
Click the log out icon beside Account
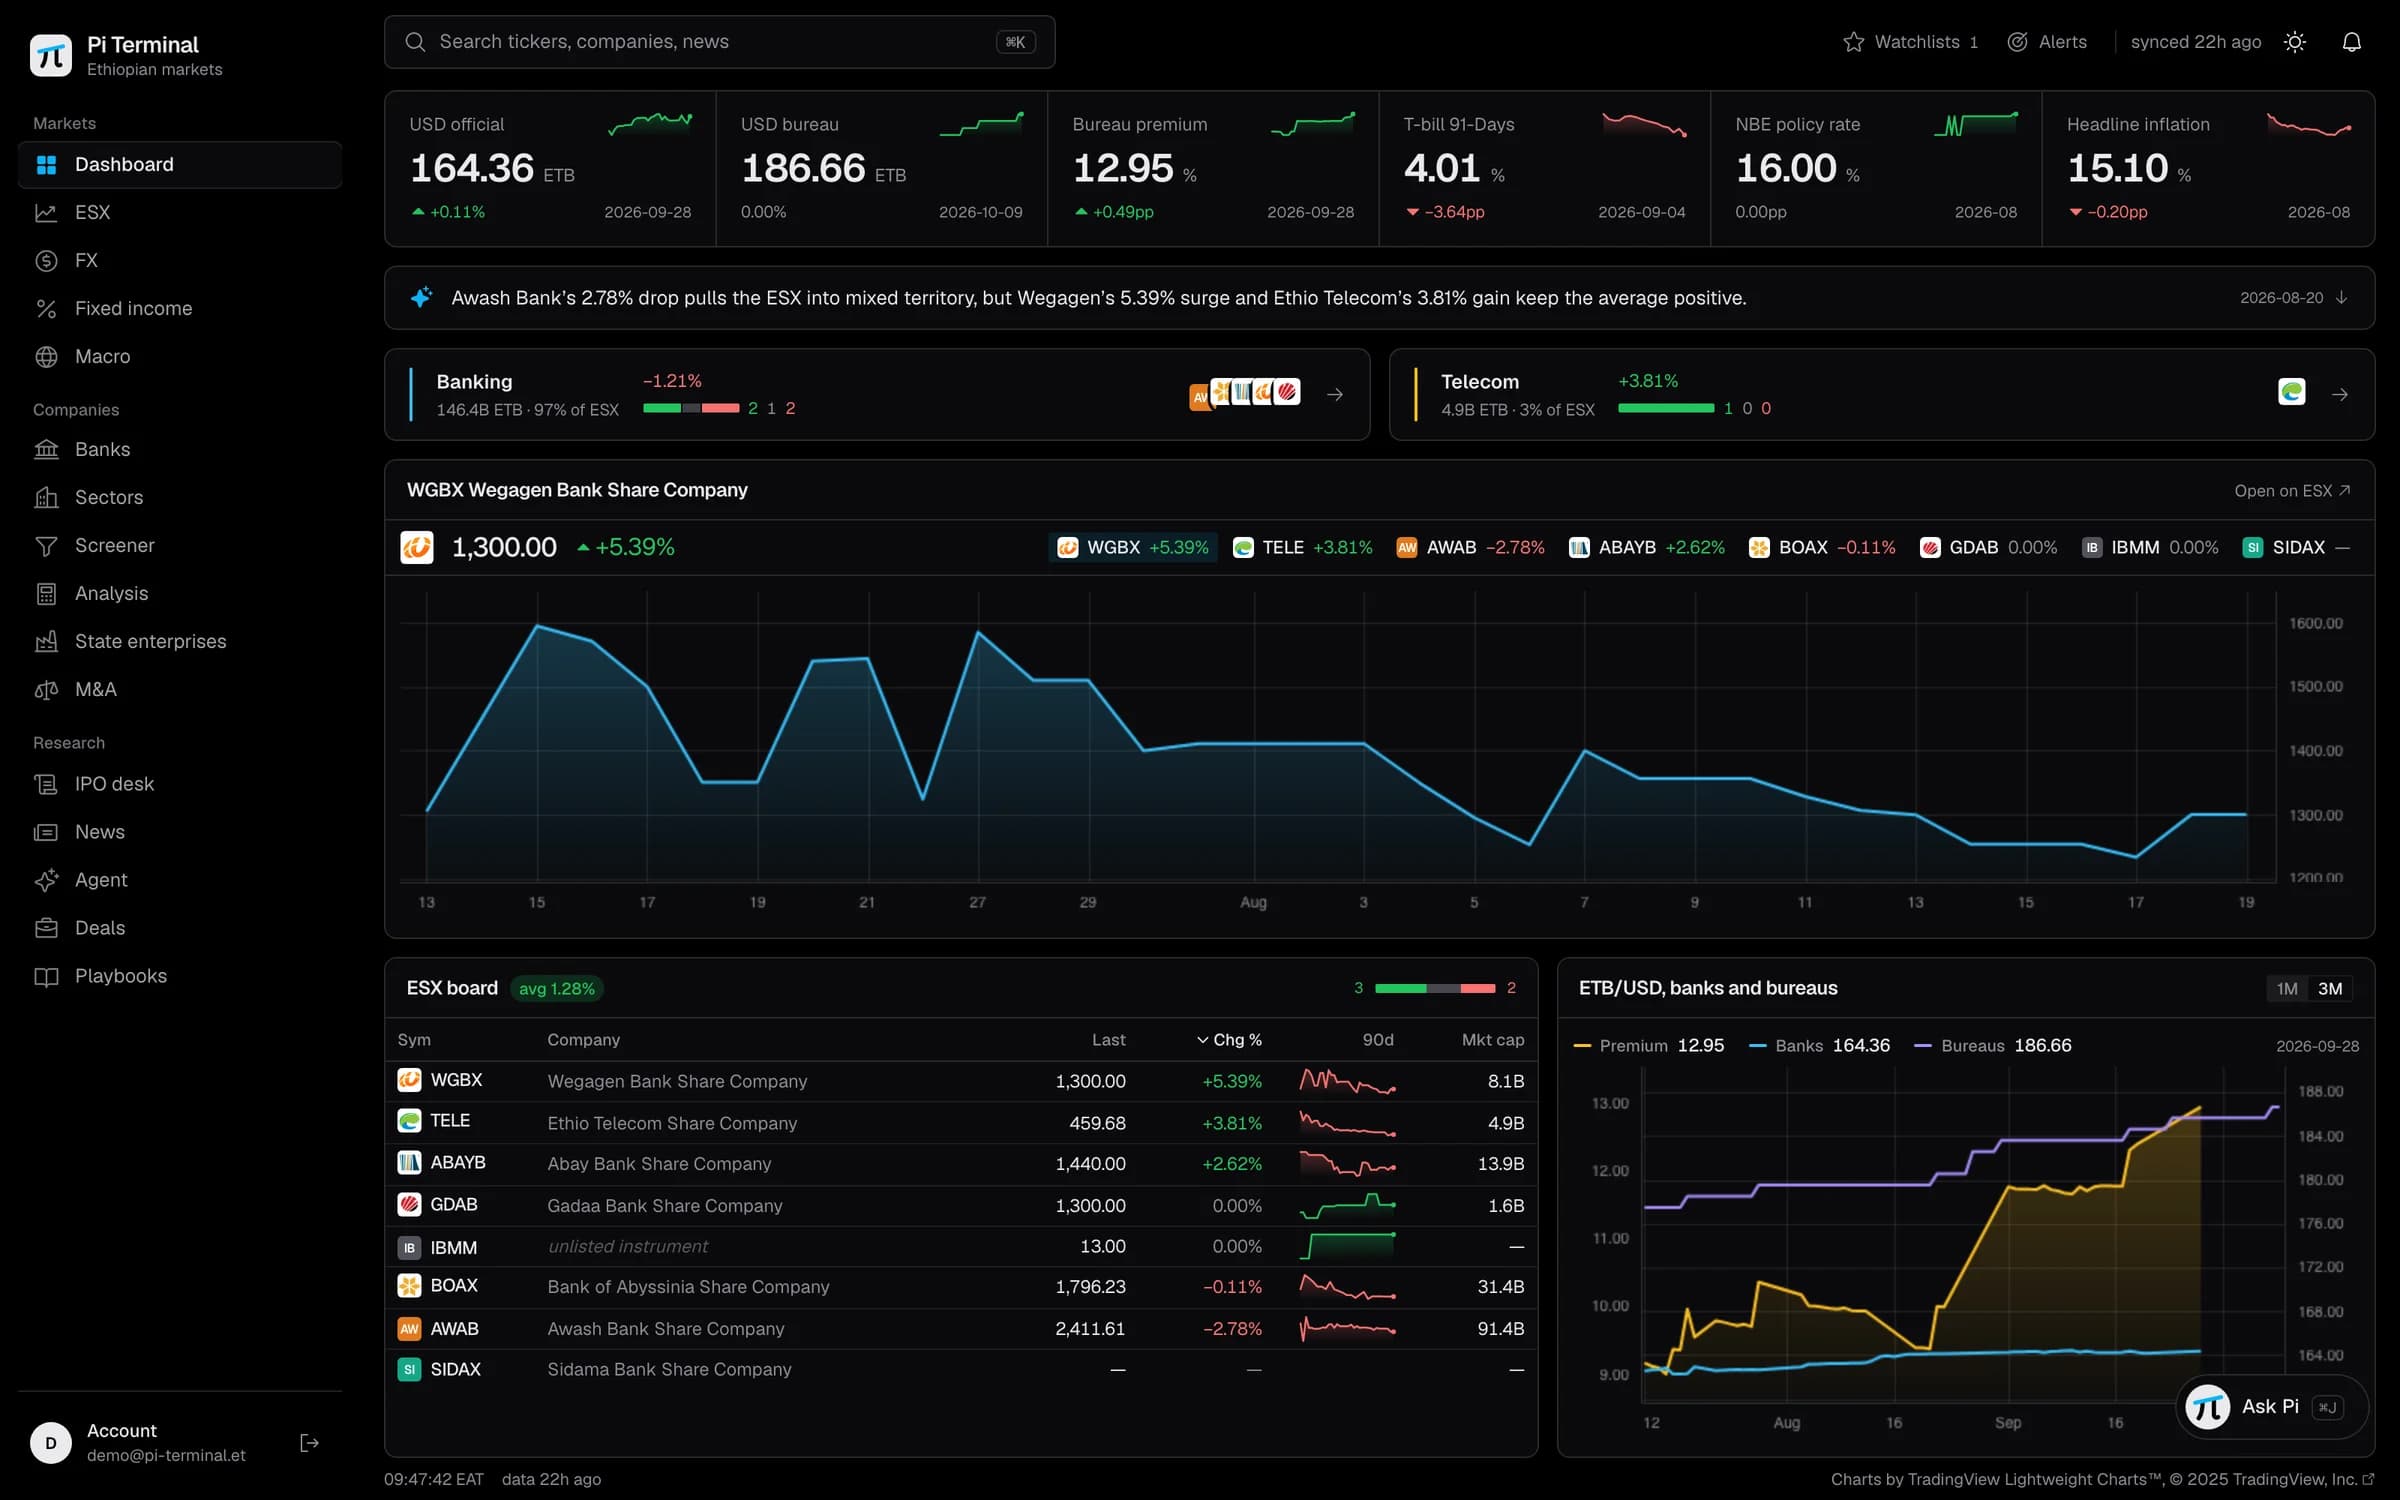(x=309, y=1443)
